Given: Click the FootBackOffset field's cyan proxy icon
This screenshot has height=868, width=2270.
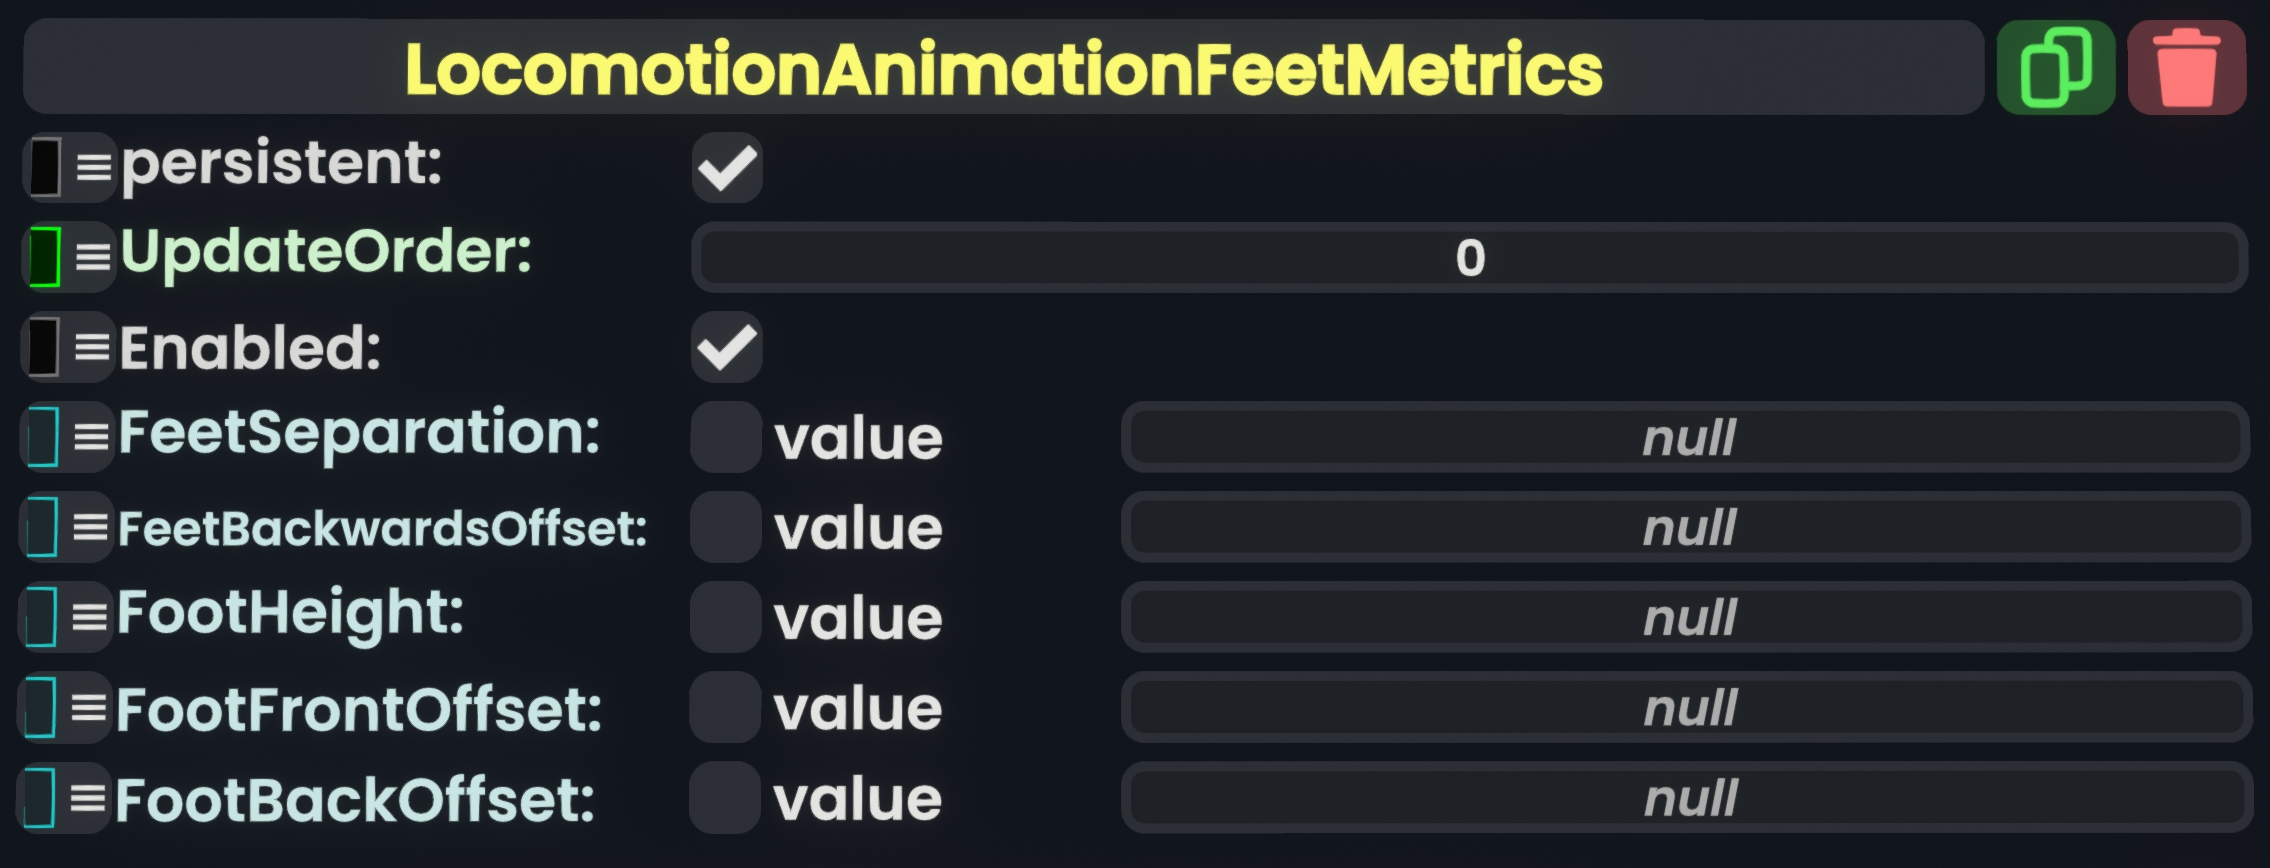Looking at the screenshot, I should pyautogui.click(x=39, y=798).
